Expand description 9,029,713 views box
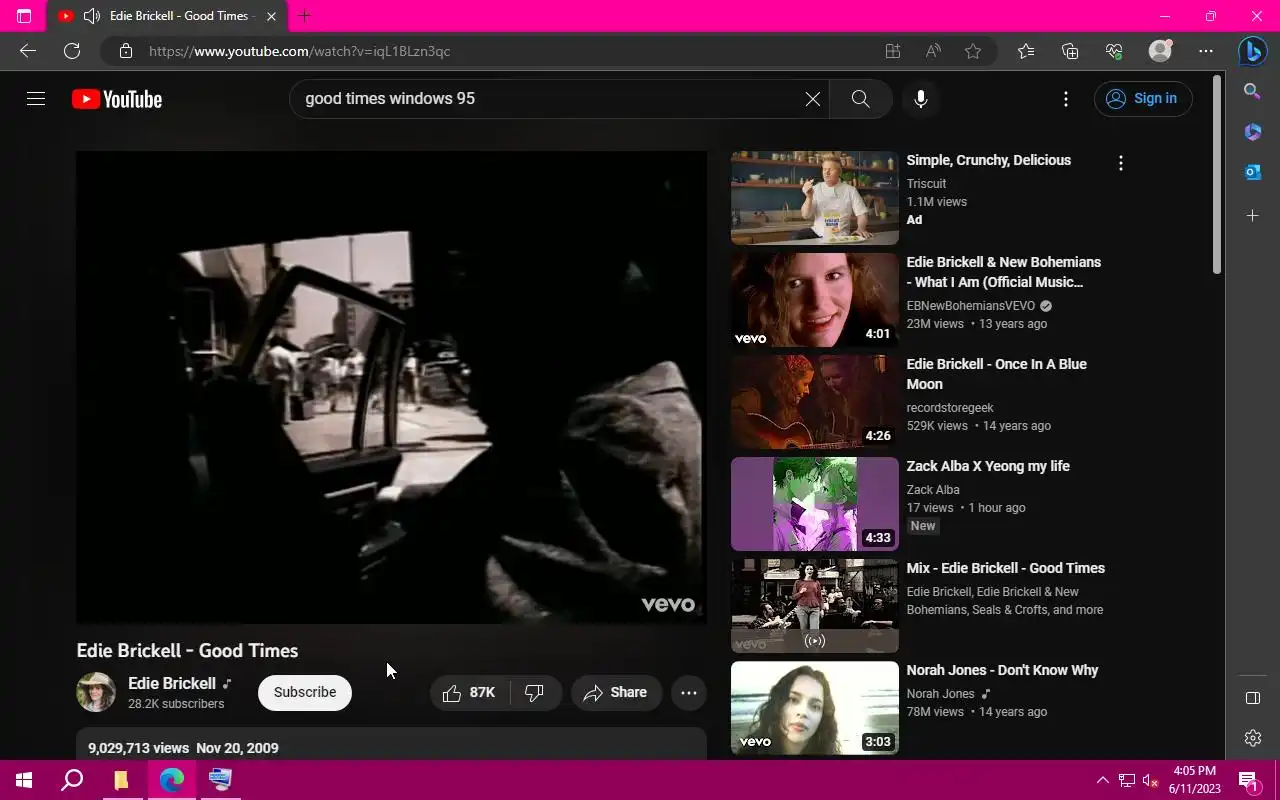This screenshot has height=800, width=1280. [391, 745]
